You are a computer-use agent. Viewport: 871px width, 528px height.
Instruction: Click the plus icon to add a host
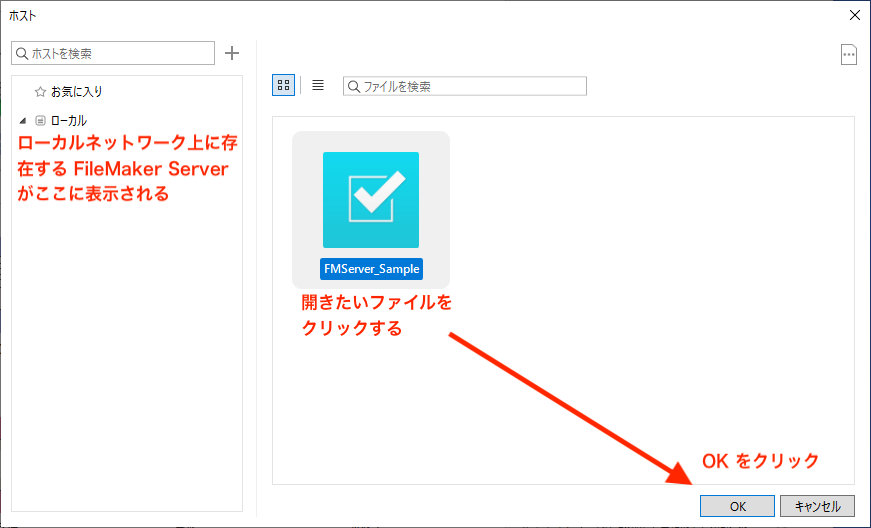232,53
